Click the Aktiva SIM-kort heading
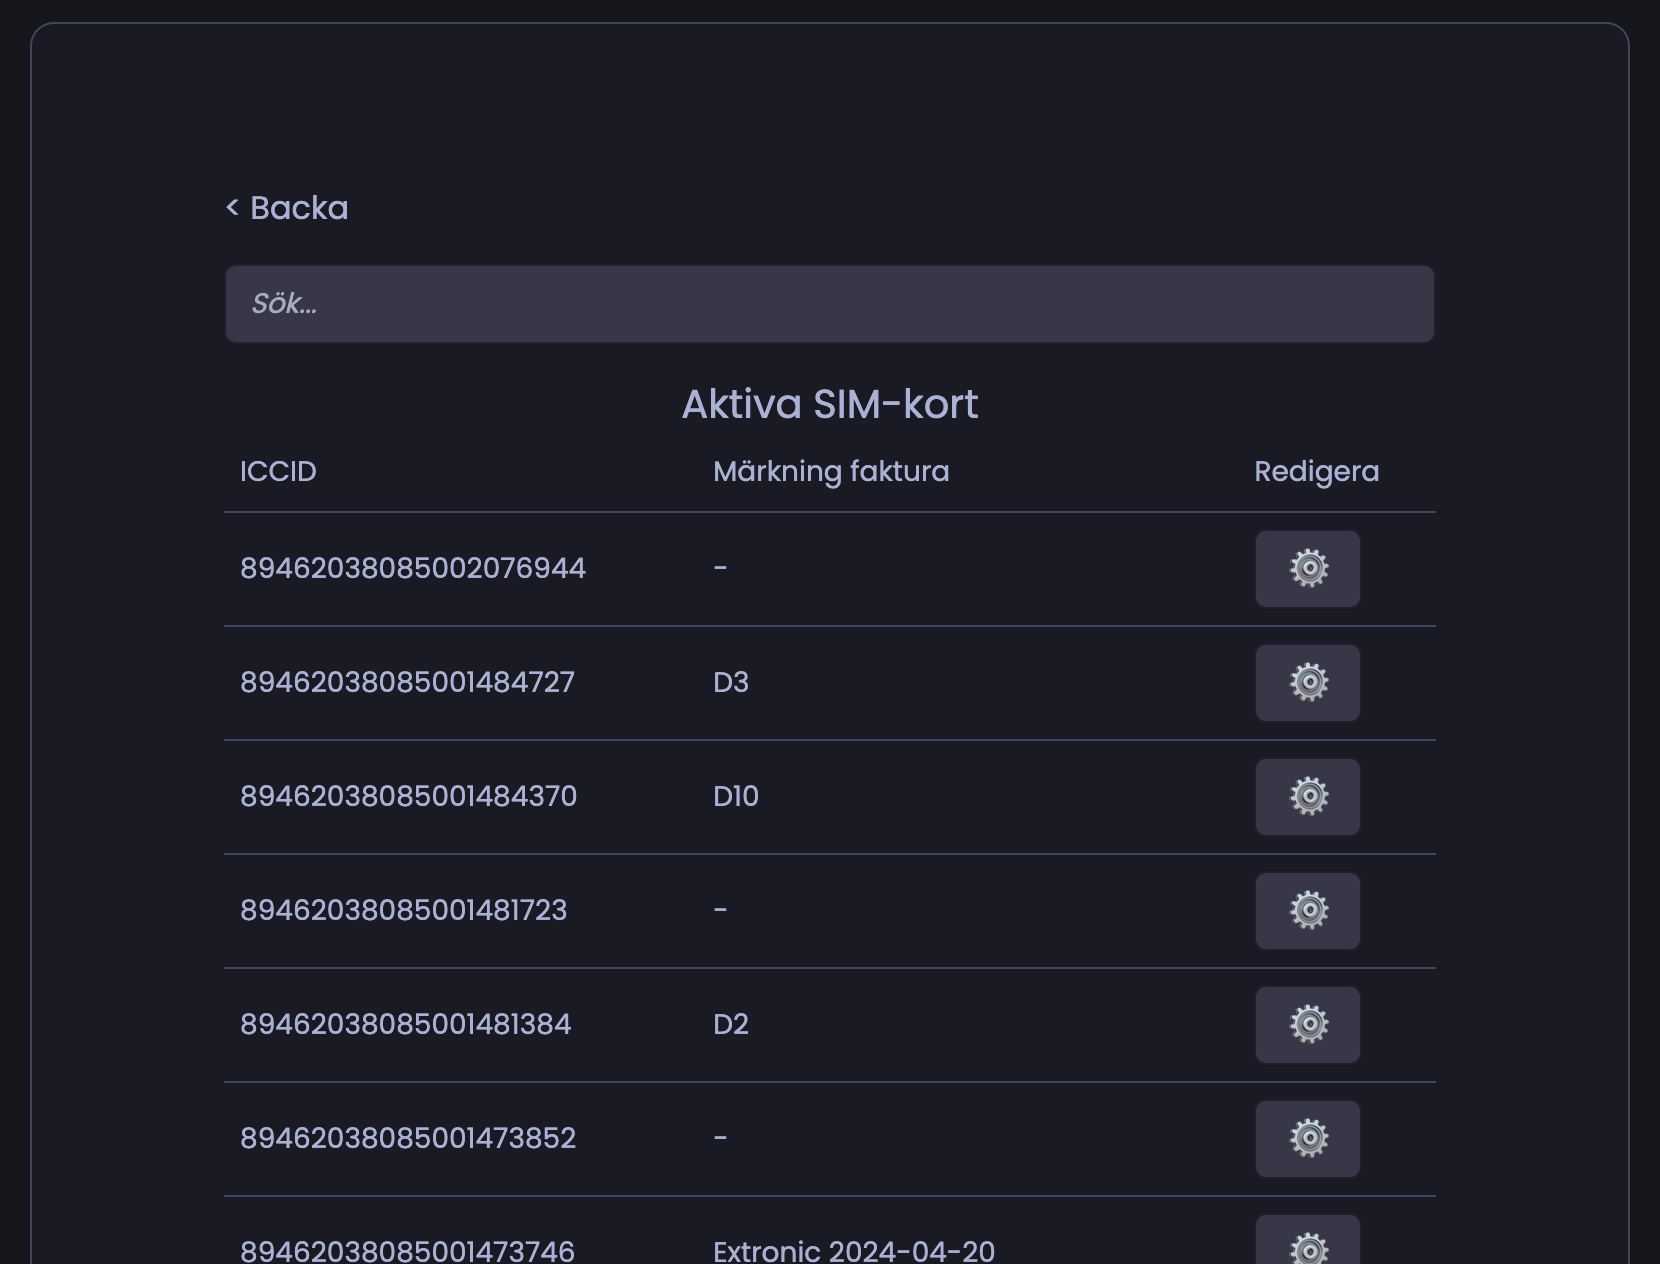The width and height of the screenshot is (1660, 1264). click(x=829, y=405)
